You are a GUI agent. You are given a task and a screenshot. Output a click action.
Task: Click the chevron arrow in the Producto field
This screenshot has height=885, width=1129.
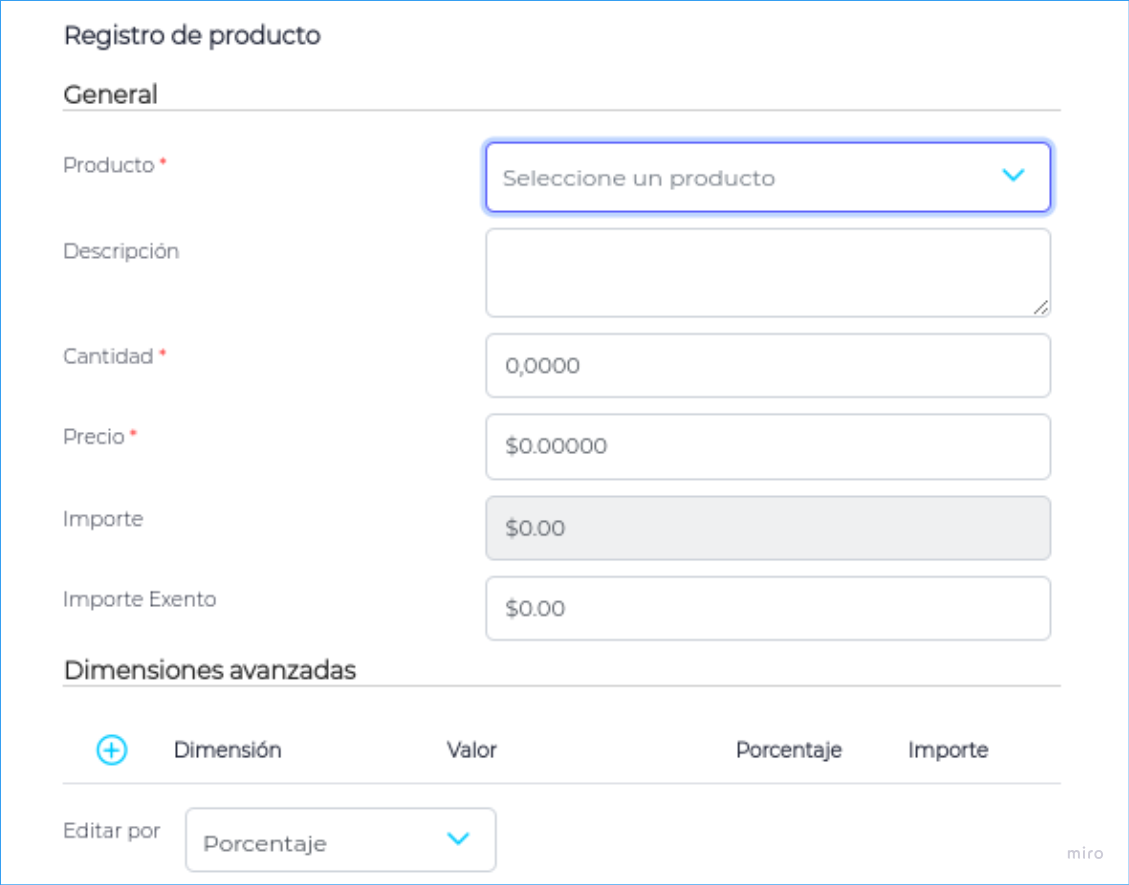[x=1013, y=176]
